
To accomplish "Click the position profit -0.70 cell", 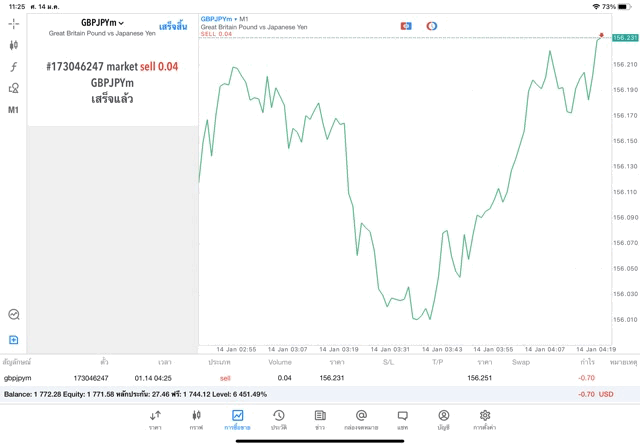I will tap(587, 378).
